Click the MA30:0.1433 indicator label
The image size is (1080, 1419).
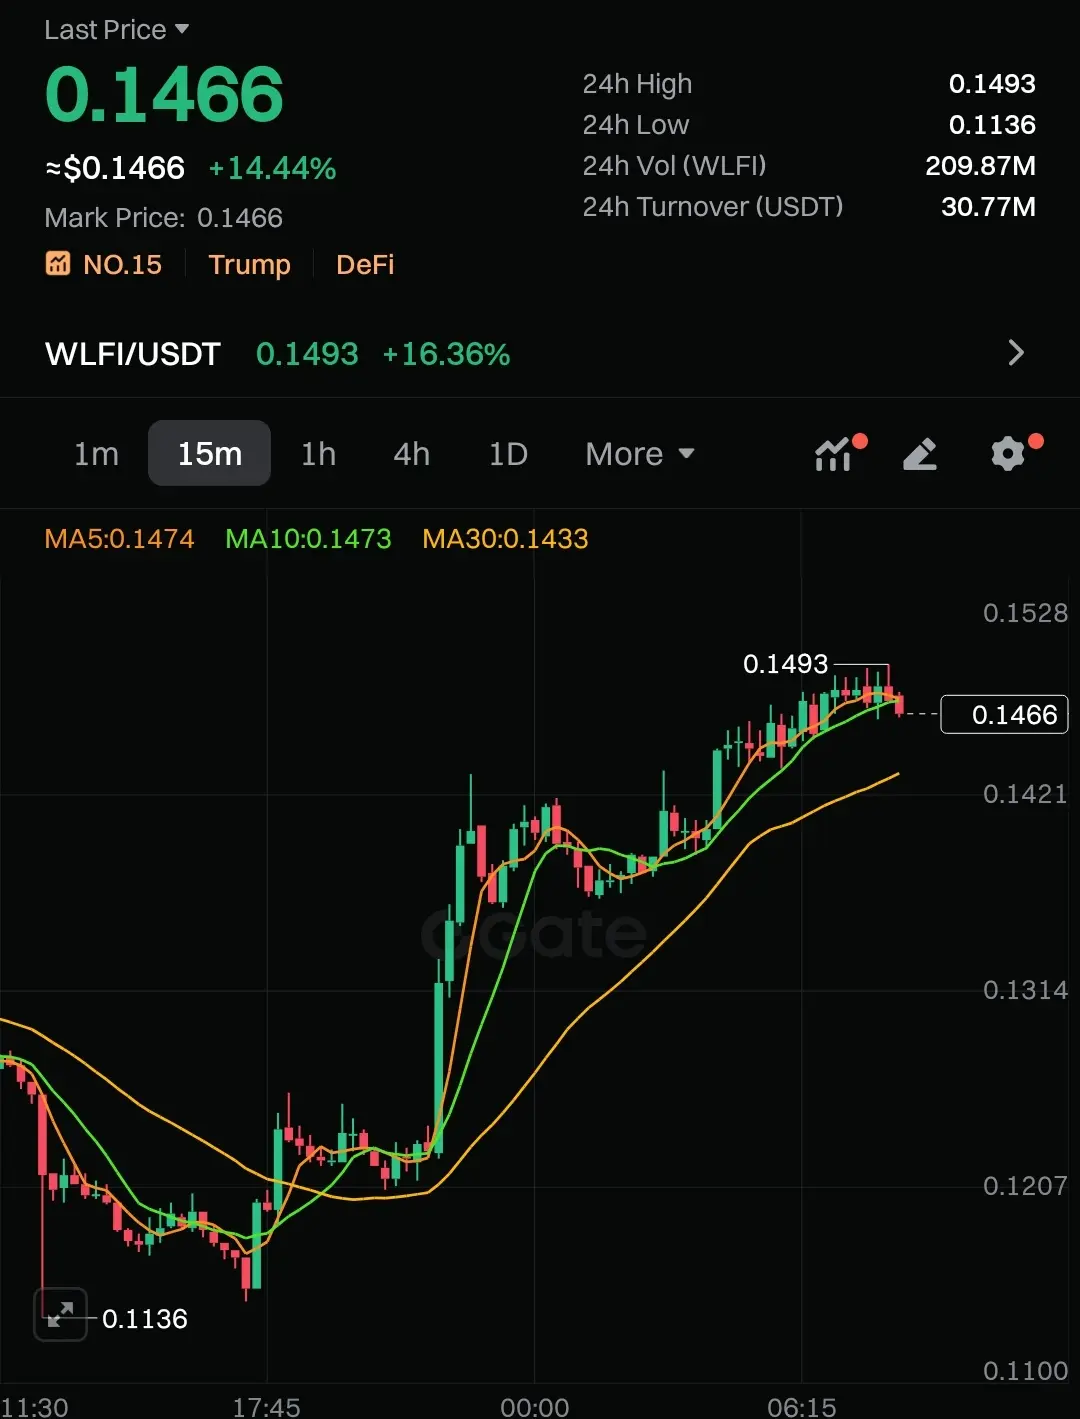[505, 539]
